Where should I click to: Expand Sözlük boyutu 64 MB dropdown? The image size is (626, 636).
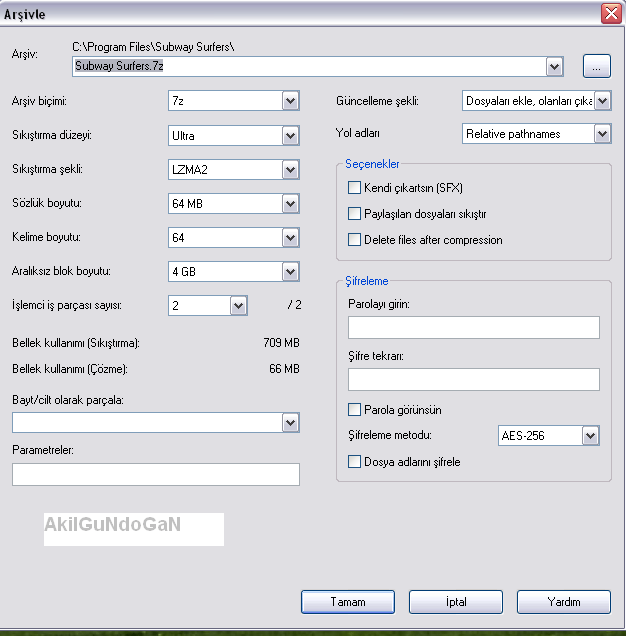click(290, 204)
